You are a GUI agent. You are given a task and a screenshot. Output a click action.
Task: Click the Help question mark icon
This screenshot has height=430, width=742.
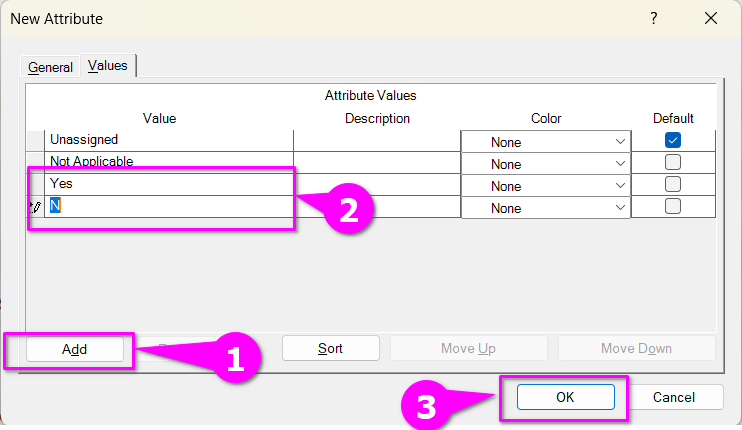click(654, 18)
